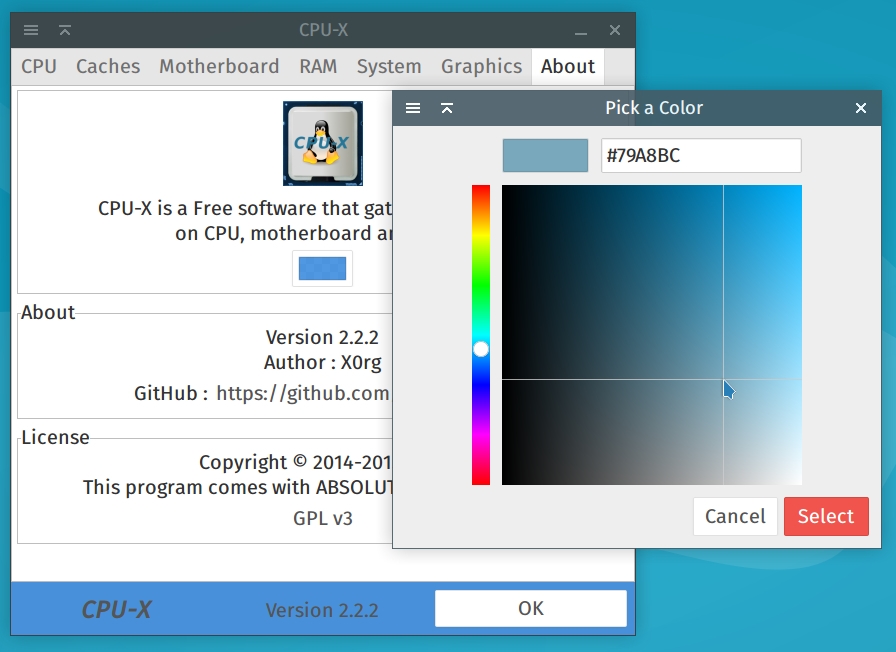Image resolution: width=896 pixels, height=652 pixels.
Task: Click the 'on CPU, motherboard' description line
Action: 284,234
